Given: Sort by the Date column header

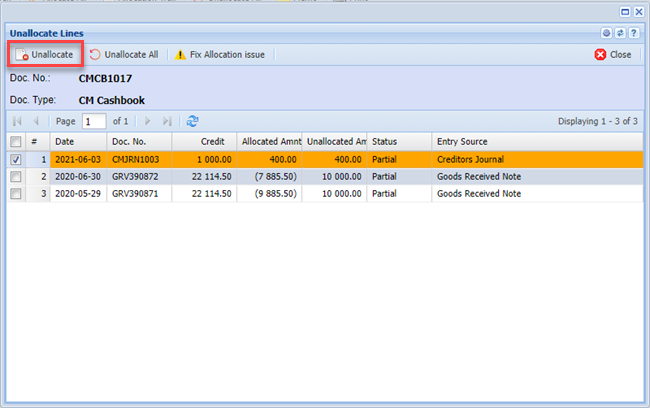Looking at the screenshot, I should 78,142.
